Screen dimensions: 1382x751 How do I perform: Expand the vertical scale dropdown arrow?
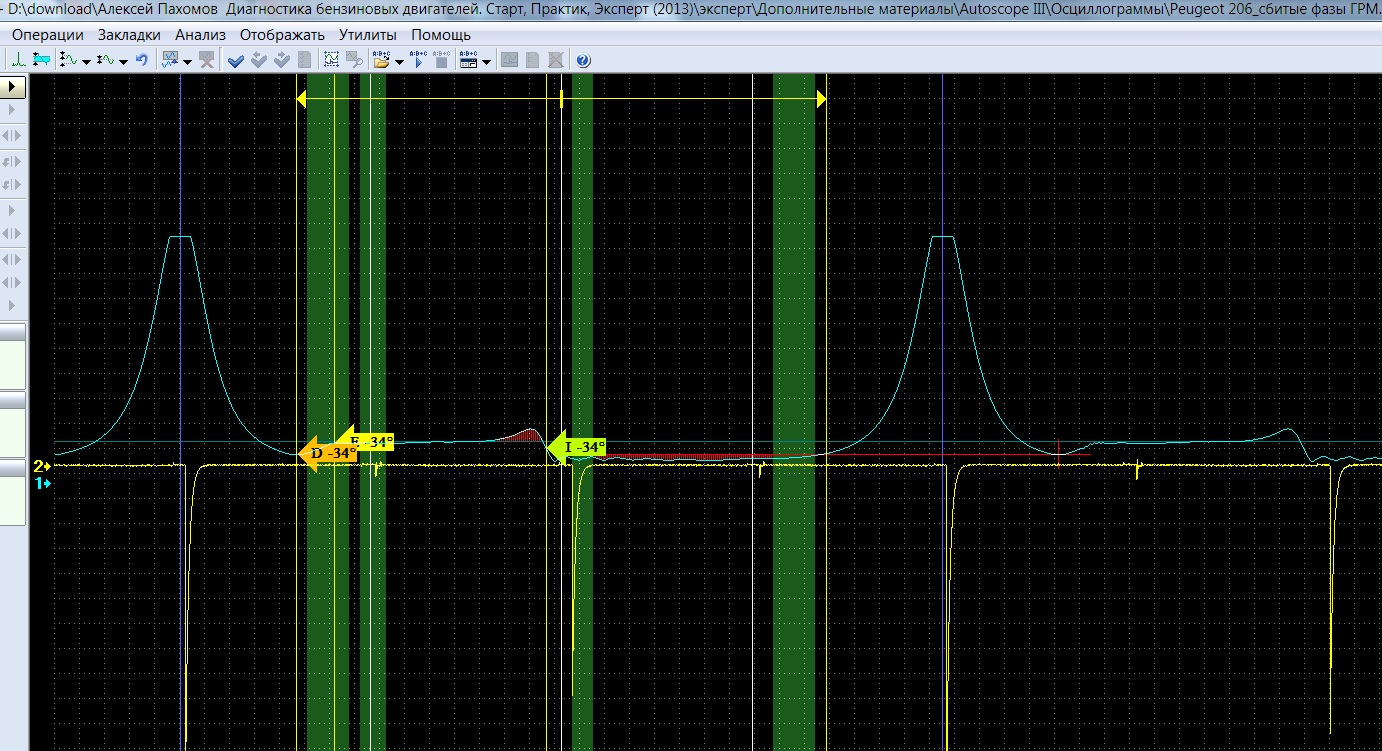tap(86, 62)
